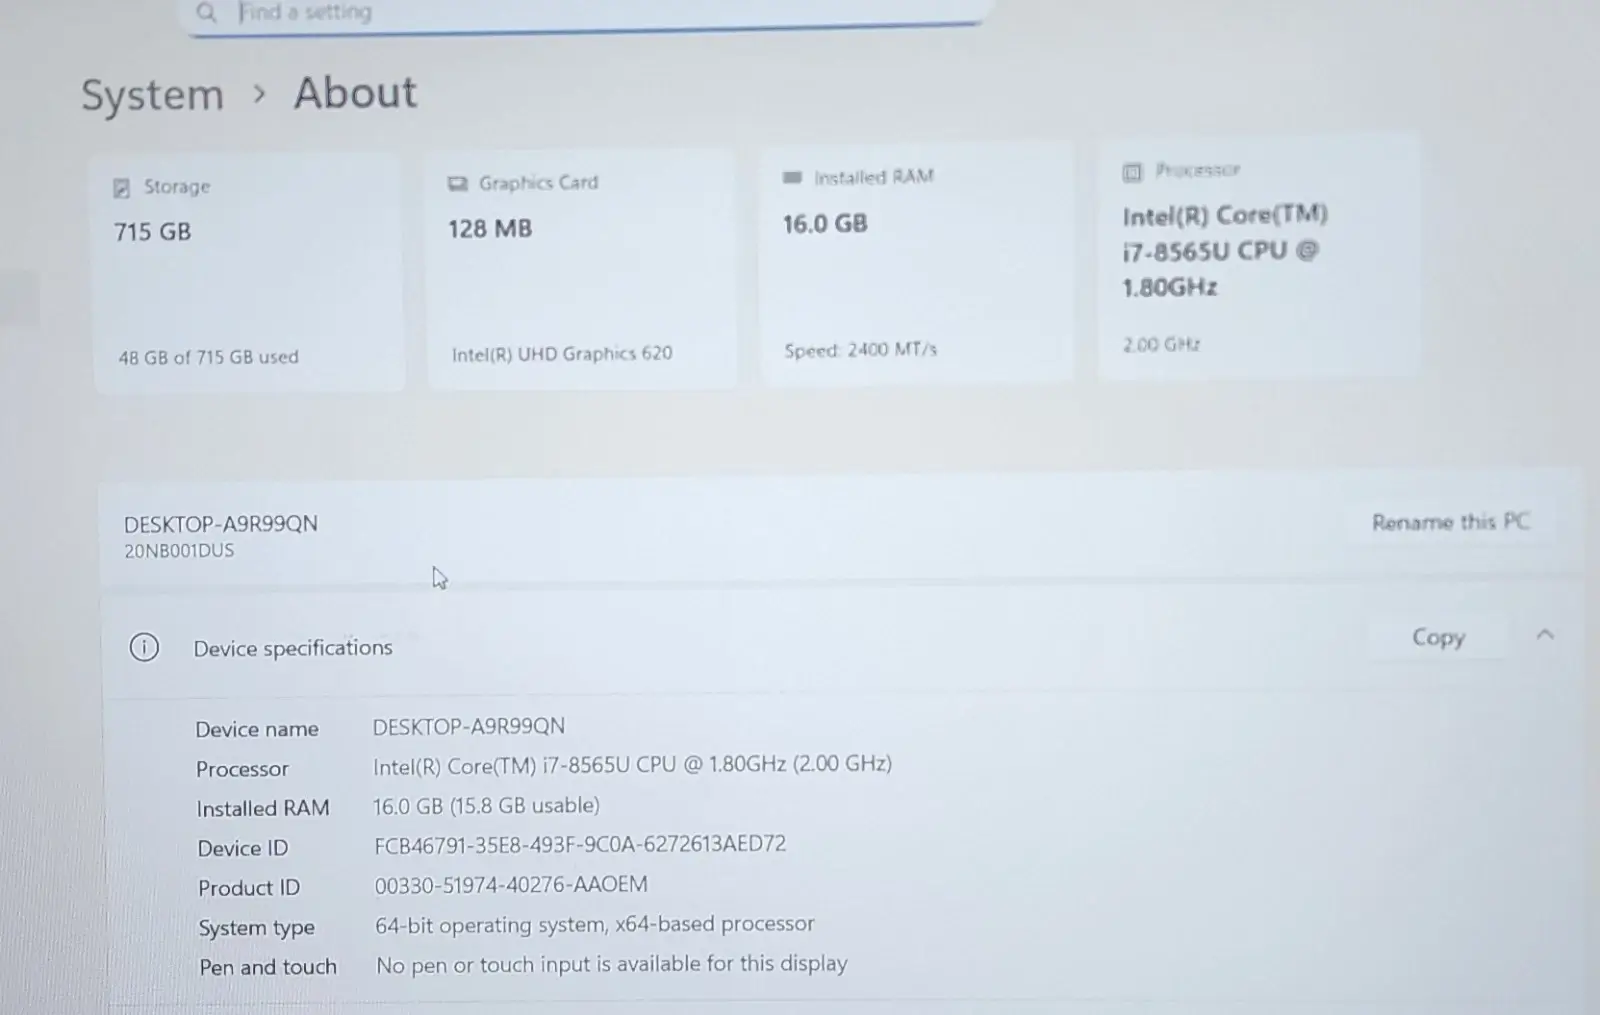This screenshot has height=1015, width=1600.
Task: Click the Processor chip icon
Action: click(x=1132, y=172)
